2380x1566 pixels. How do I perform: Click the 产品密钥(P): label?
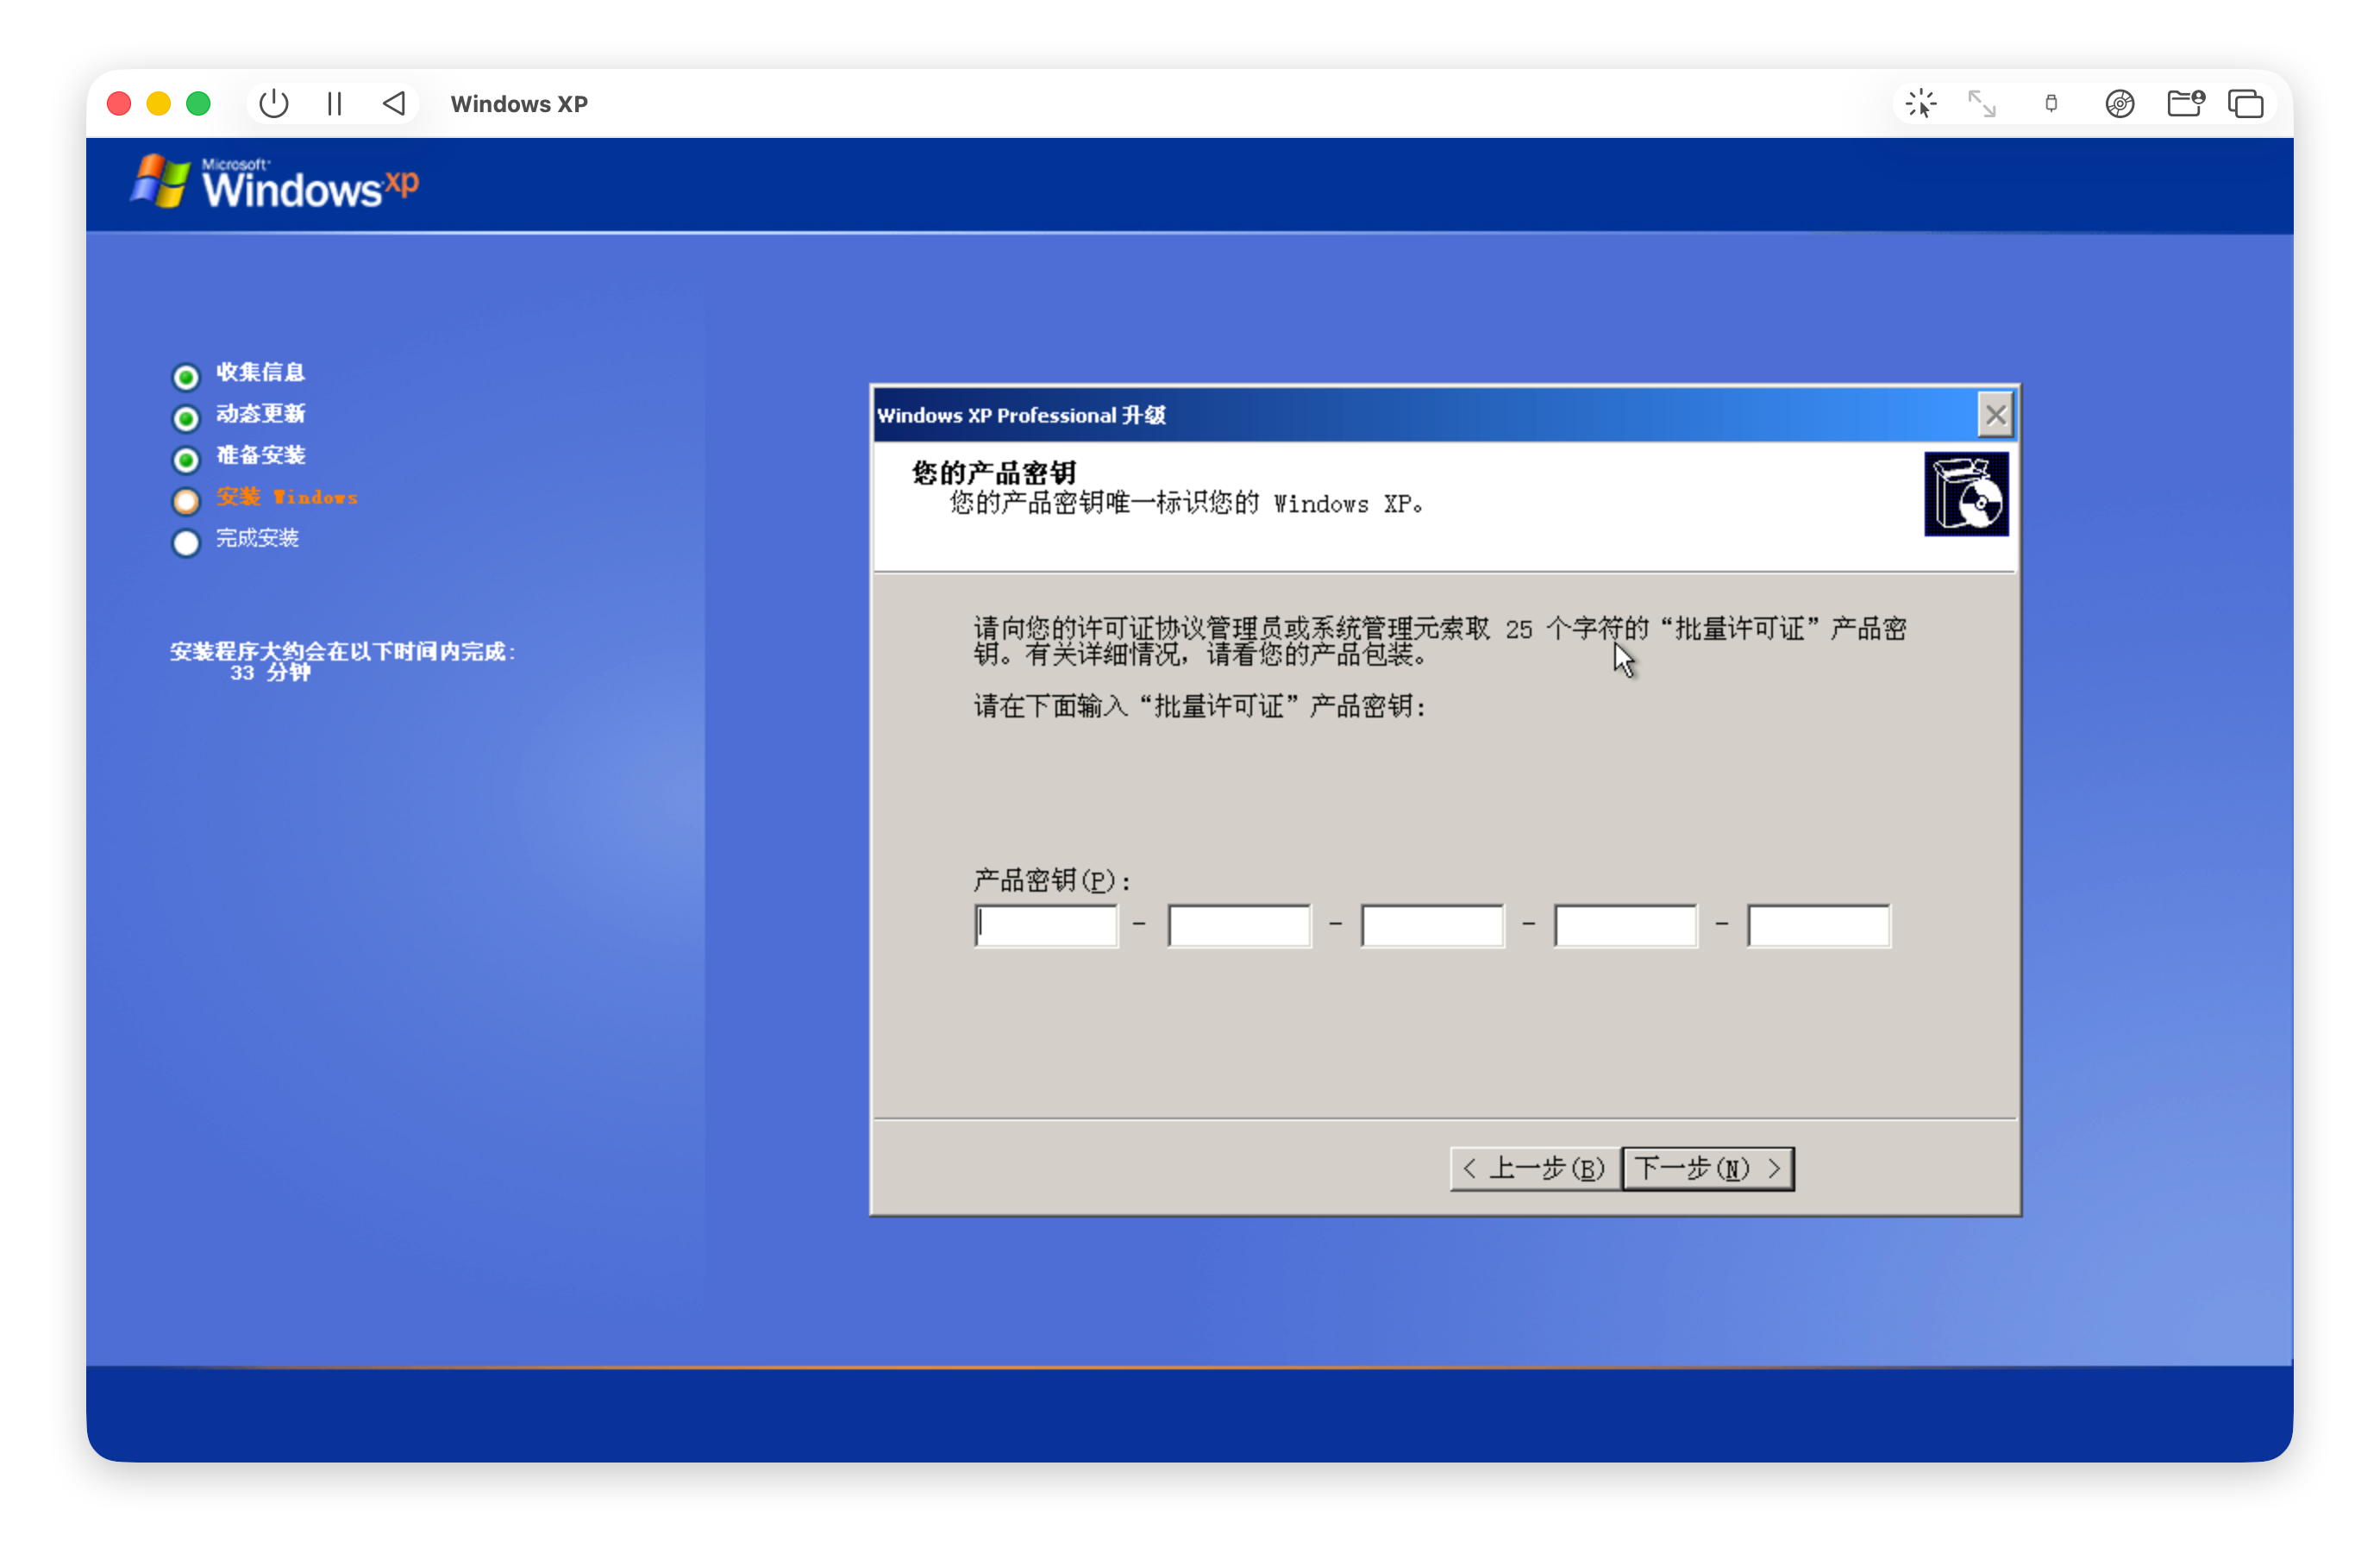(x=1052, y=880)
